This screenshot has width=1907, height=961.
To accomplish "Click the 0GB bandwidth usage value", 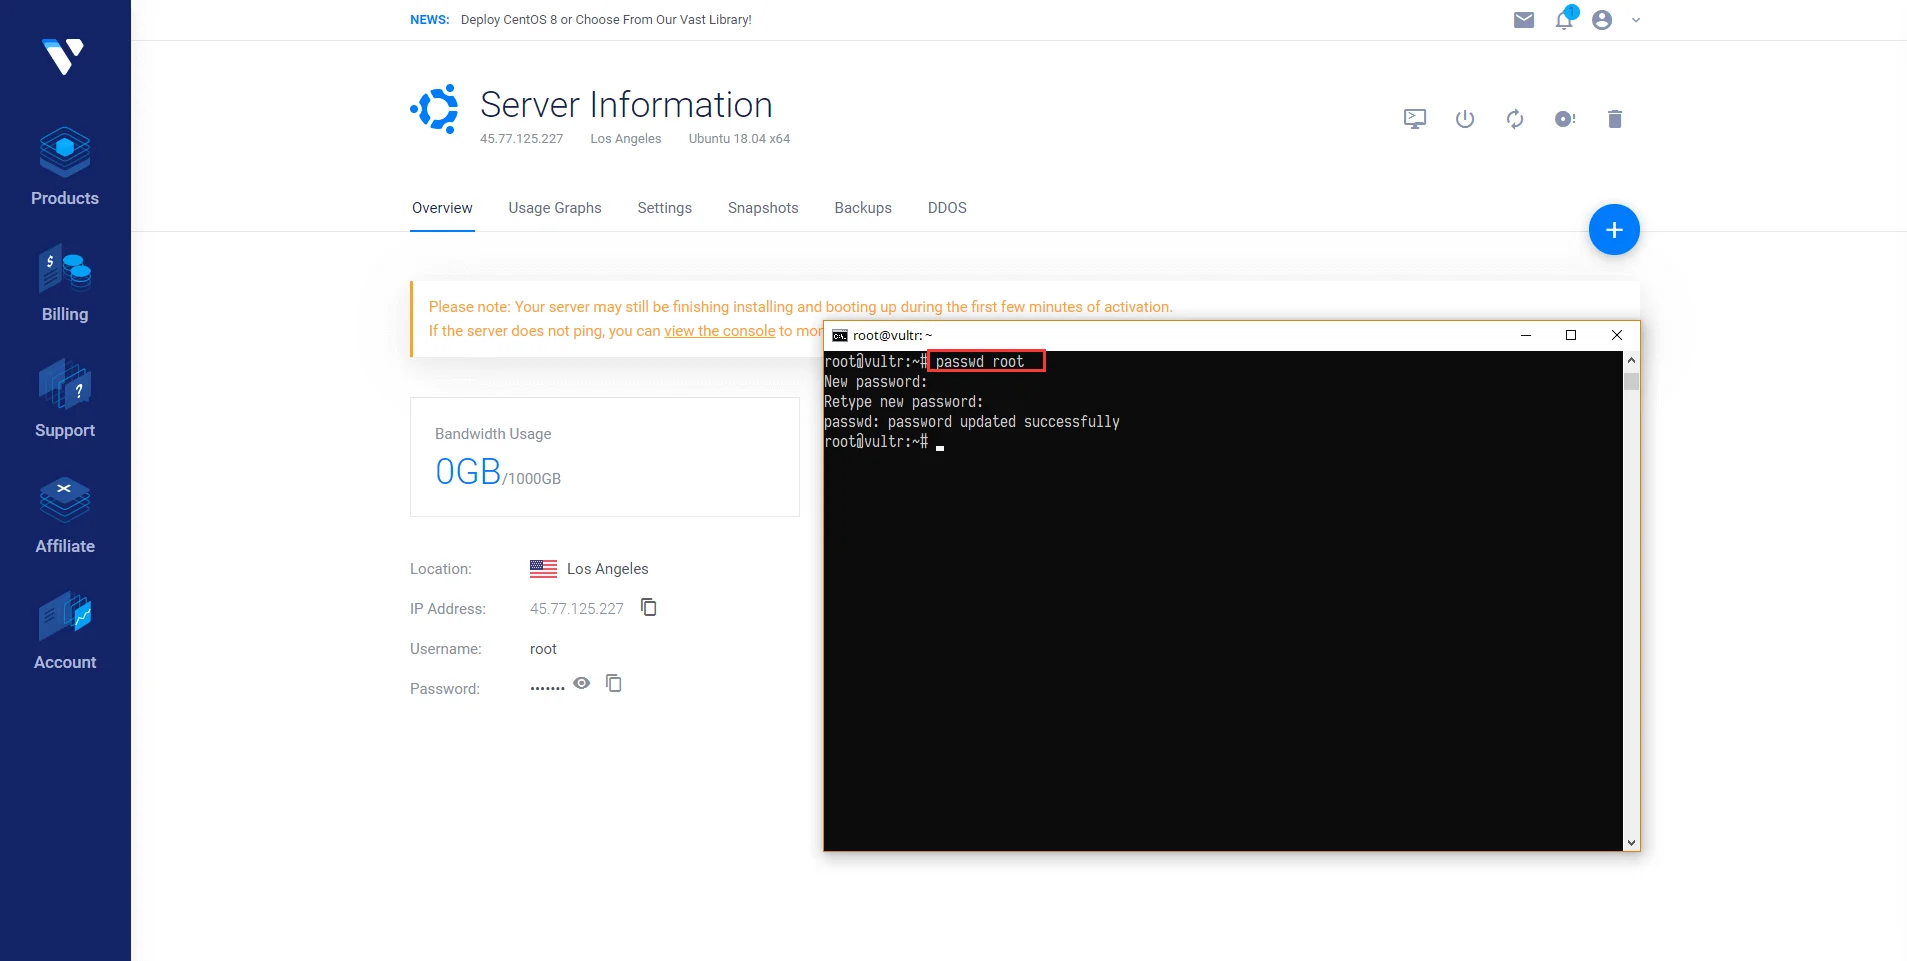I will [468, 471].
